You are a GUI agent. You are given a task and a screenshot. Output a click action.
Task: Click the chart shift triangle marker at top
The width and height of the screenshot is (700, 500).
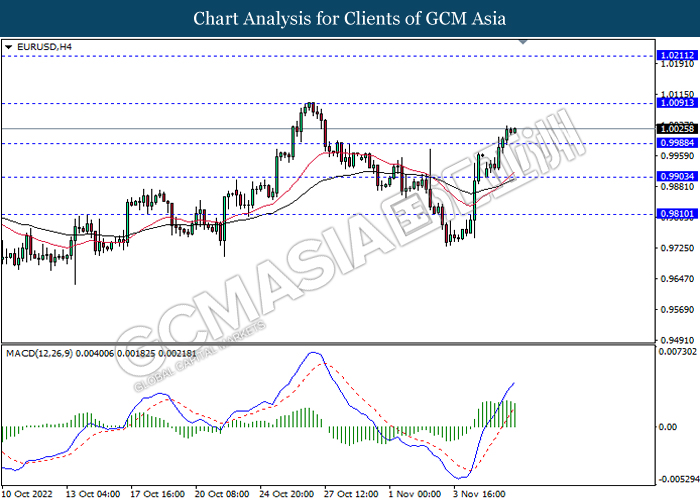[x=523, y=42]
